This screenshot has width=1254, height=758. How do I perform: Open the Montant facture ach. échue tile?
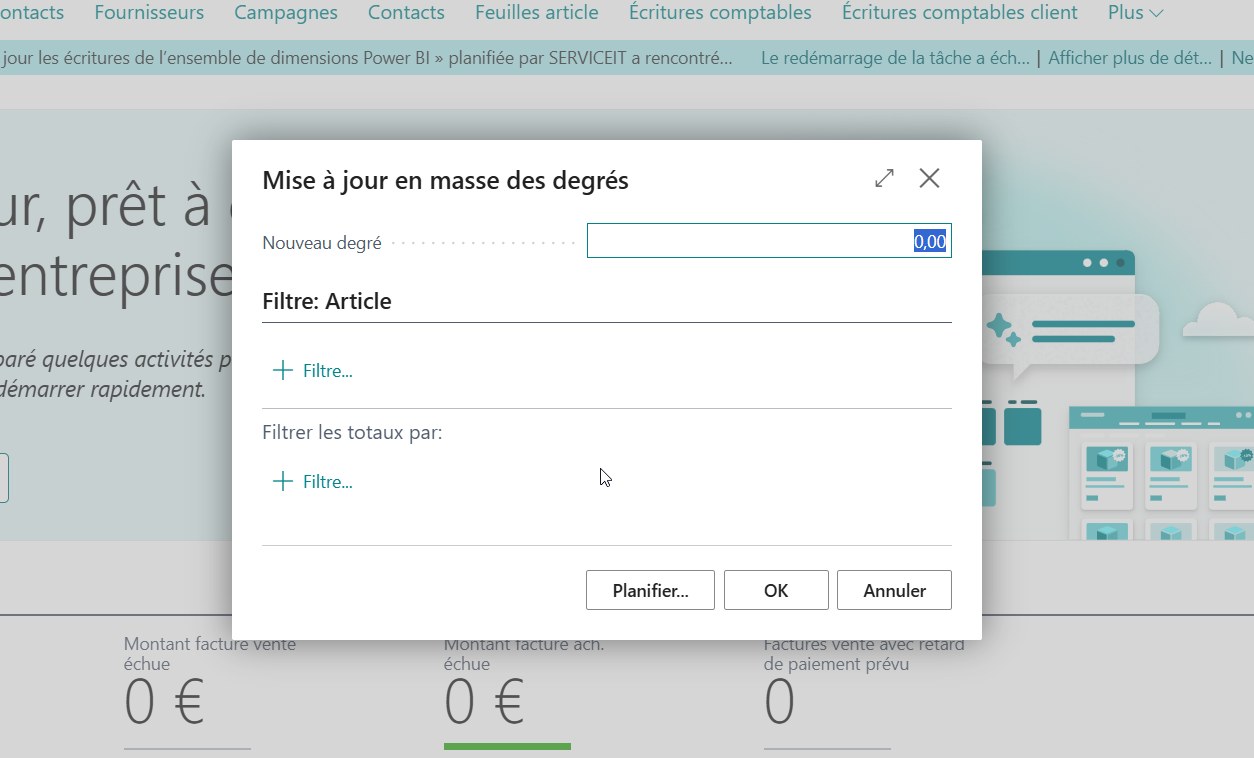pyautogui.click(x=524, y=692)
